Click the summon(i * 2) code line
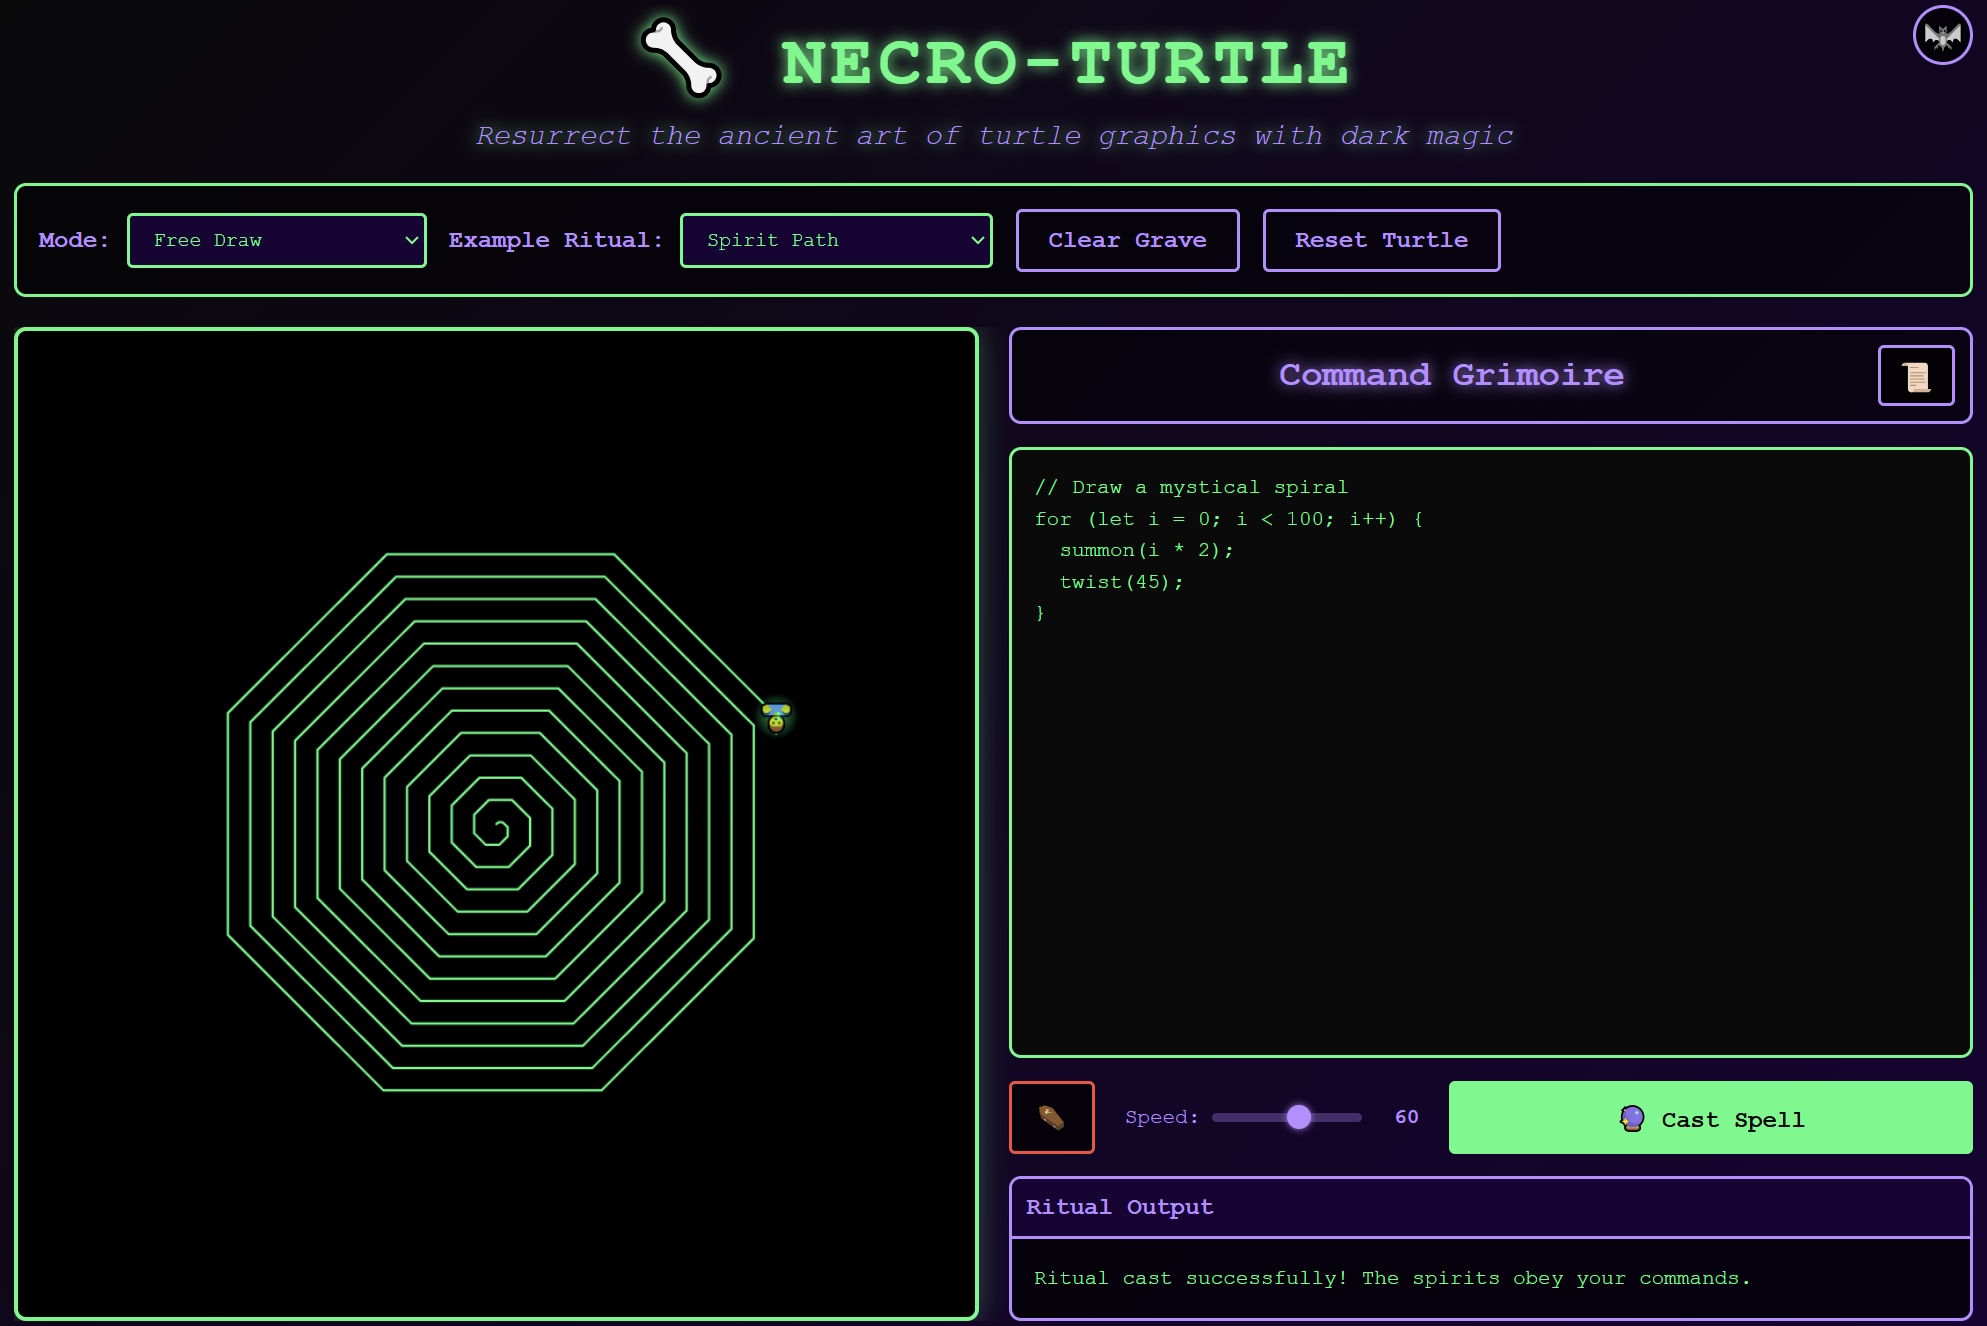1987x1326 pixels. (x=1146, y=550)
